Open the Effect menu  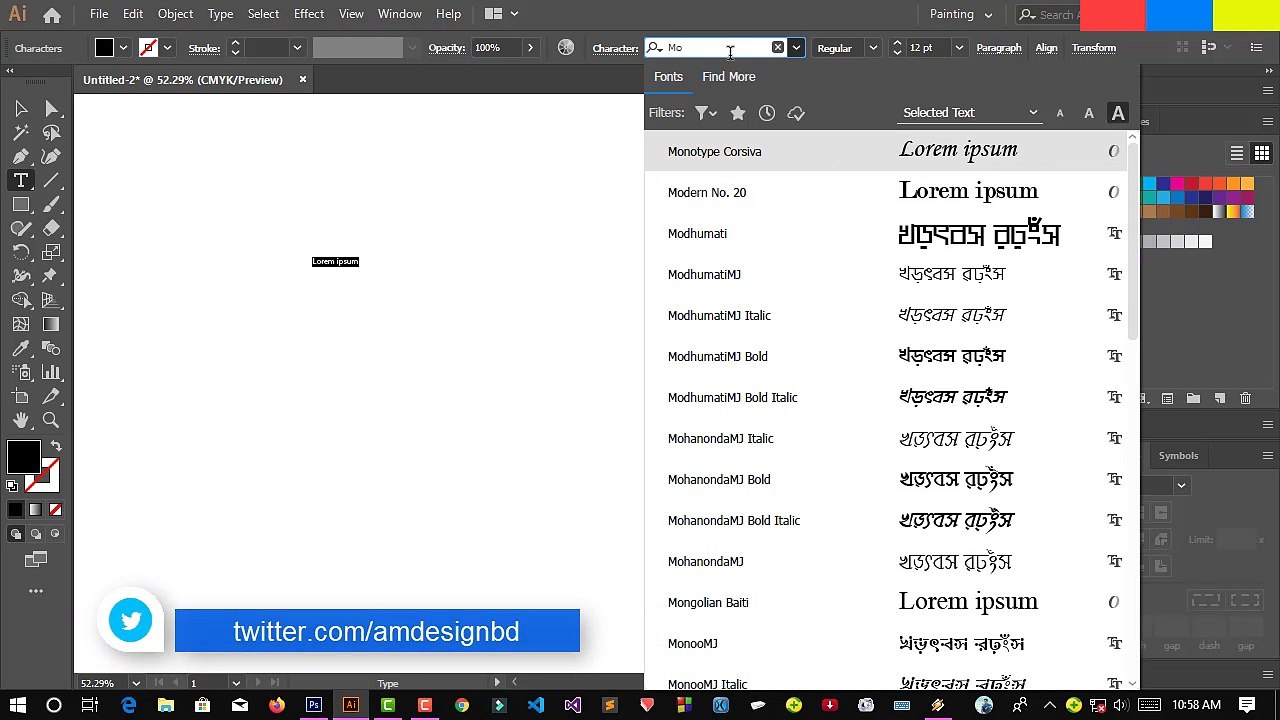point(309,14)
